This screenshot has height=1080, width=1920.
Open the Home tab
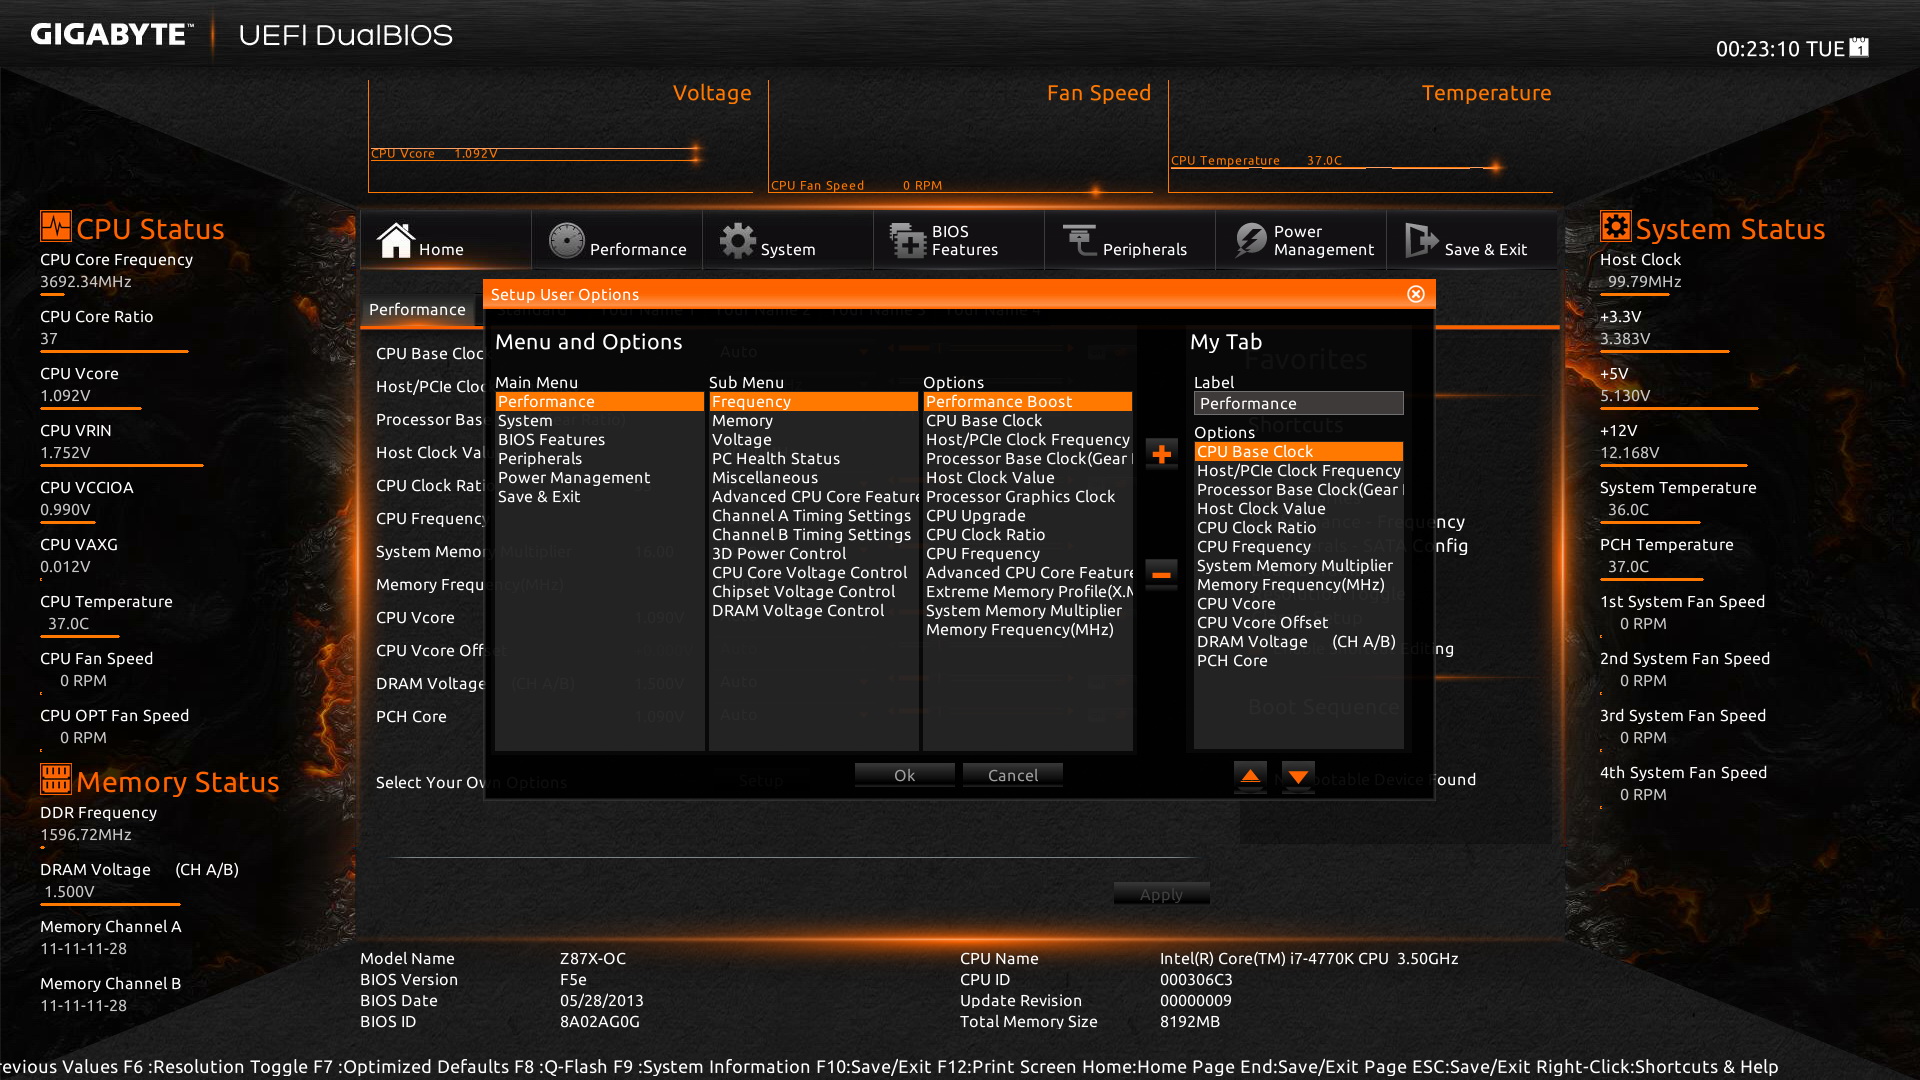click(x=446, y=240)
